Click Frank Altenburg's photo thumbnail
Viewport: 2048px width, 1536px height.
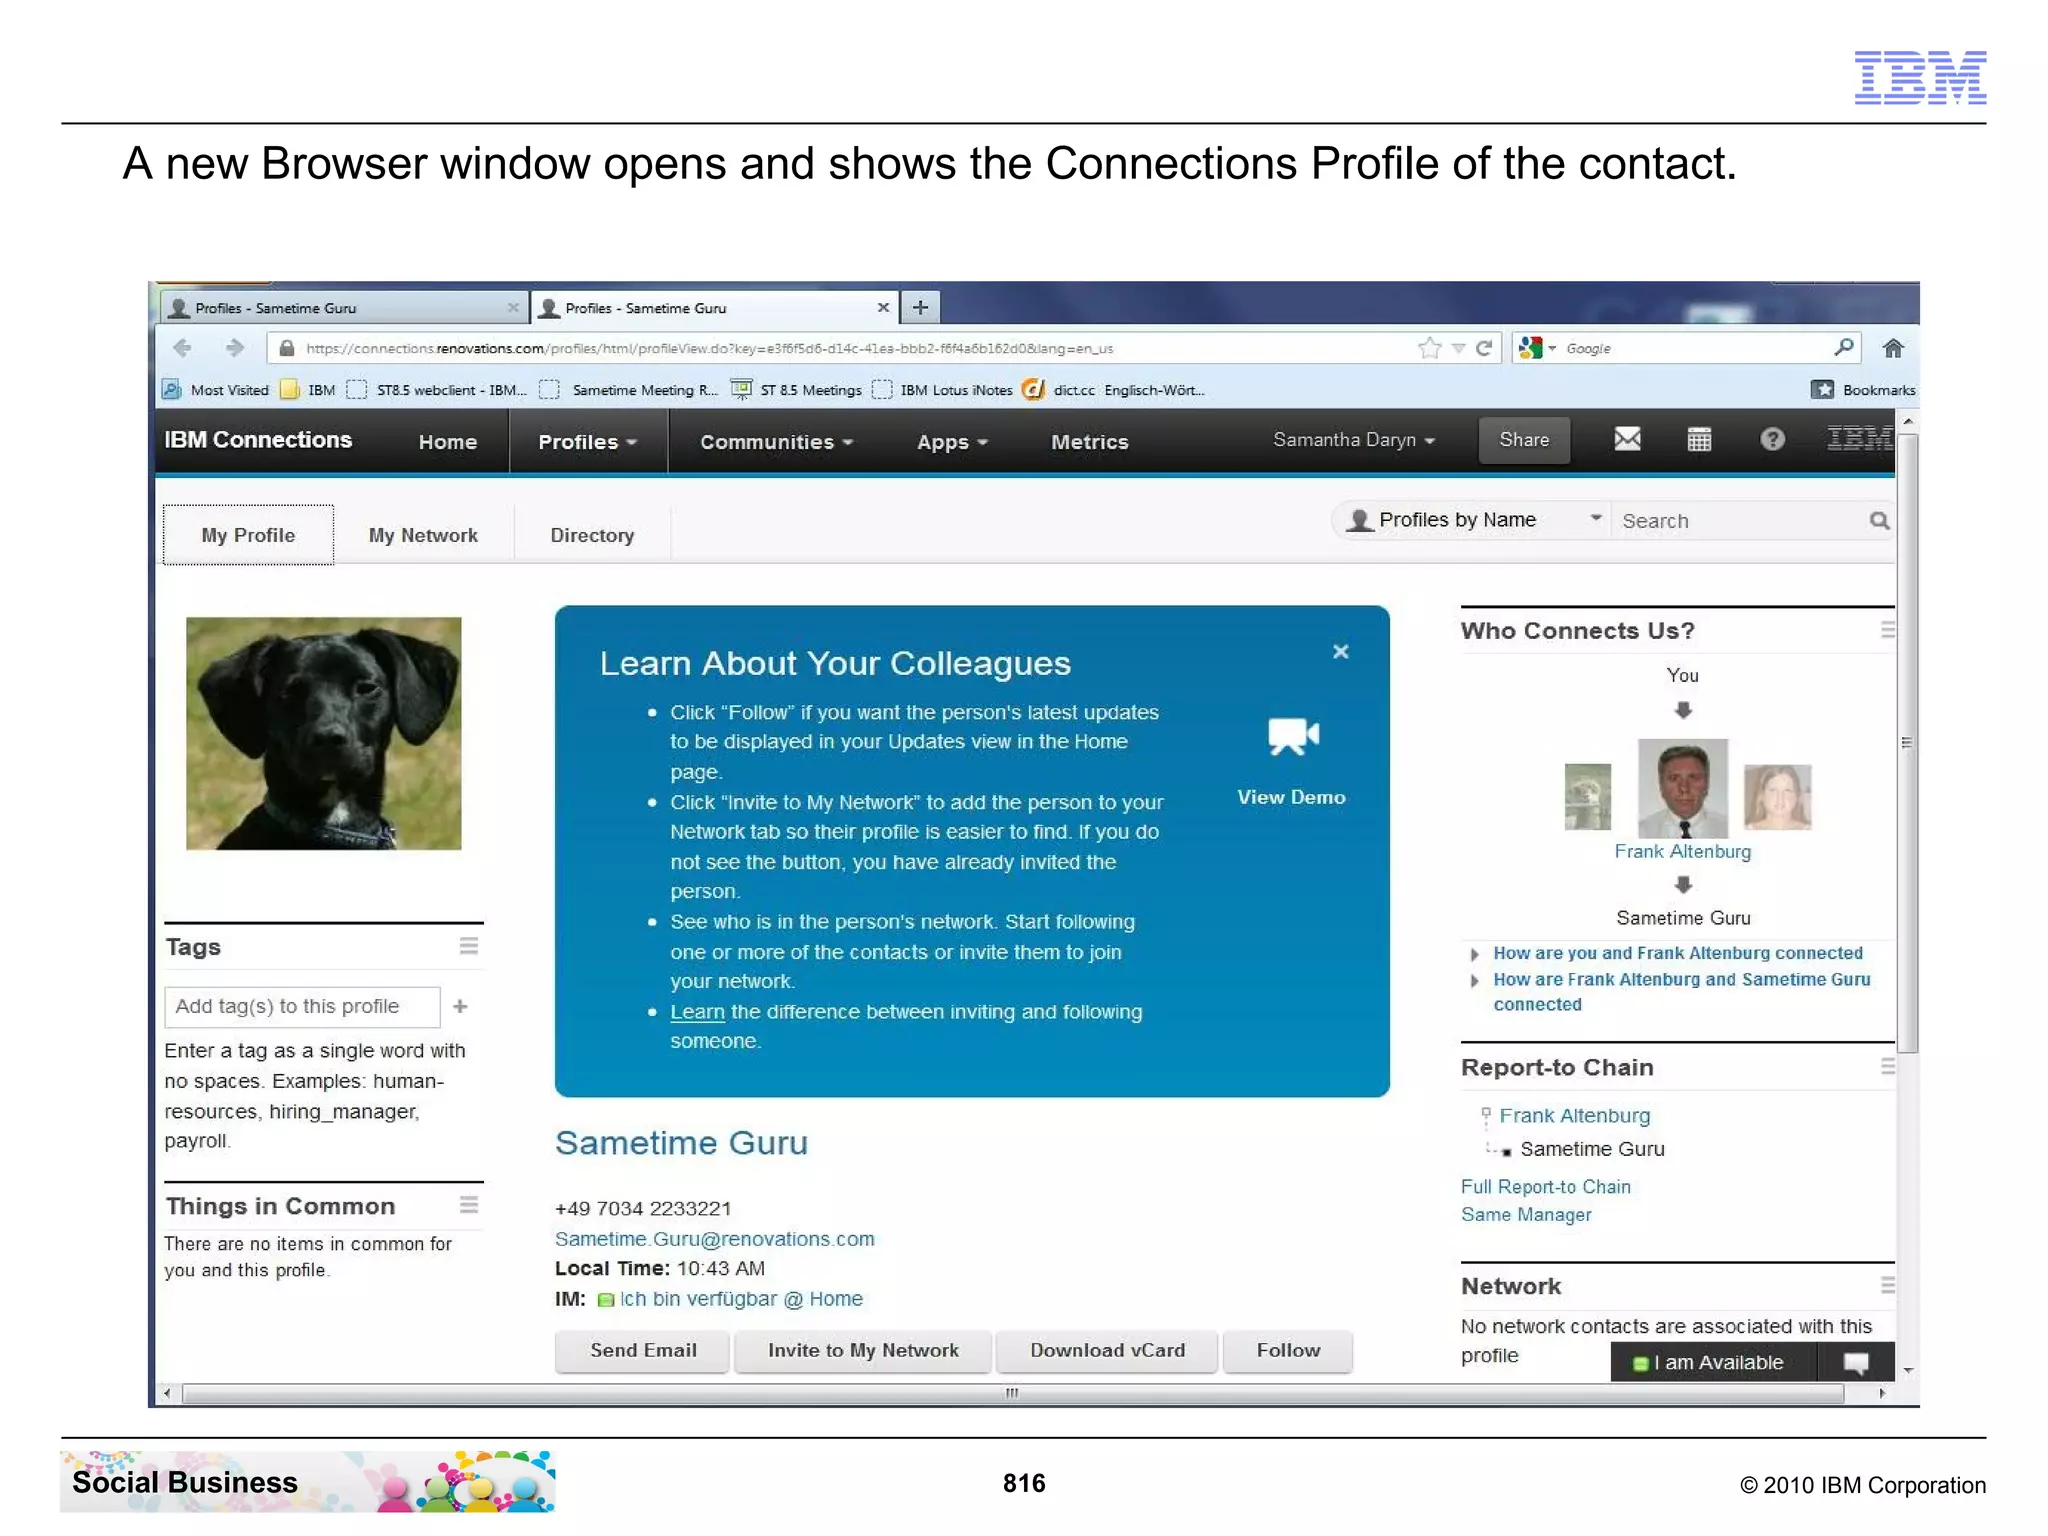(x=1682, y=788)
